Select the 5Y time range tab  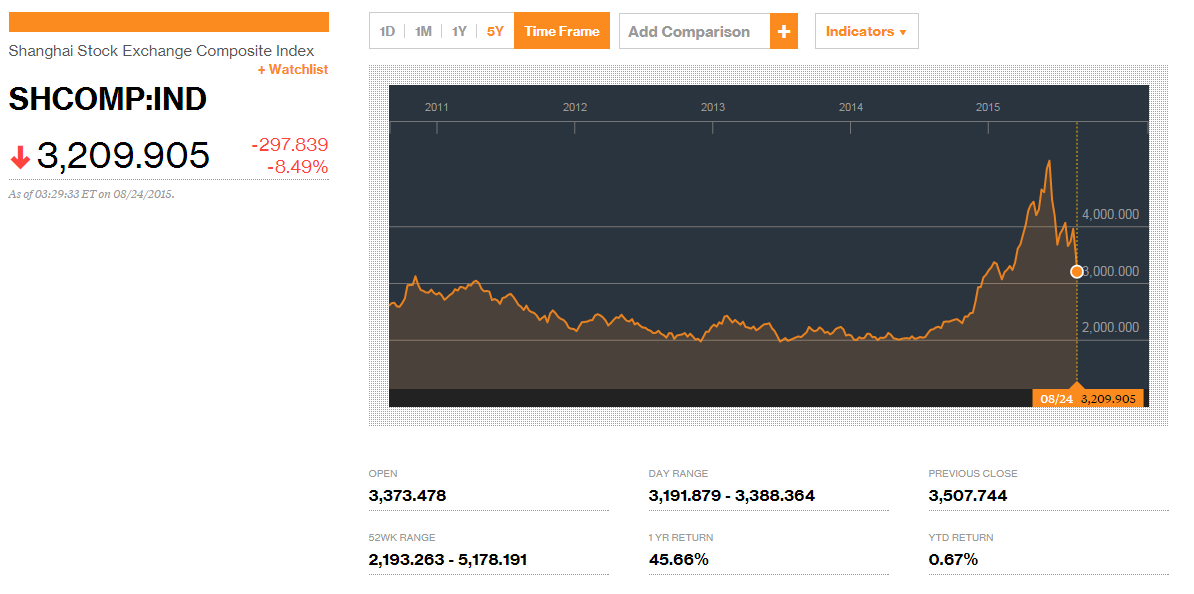tap(496, 31)
